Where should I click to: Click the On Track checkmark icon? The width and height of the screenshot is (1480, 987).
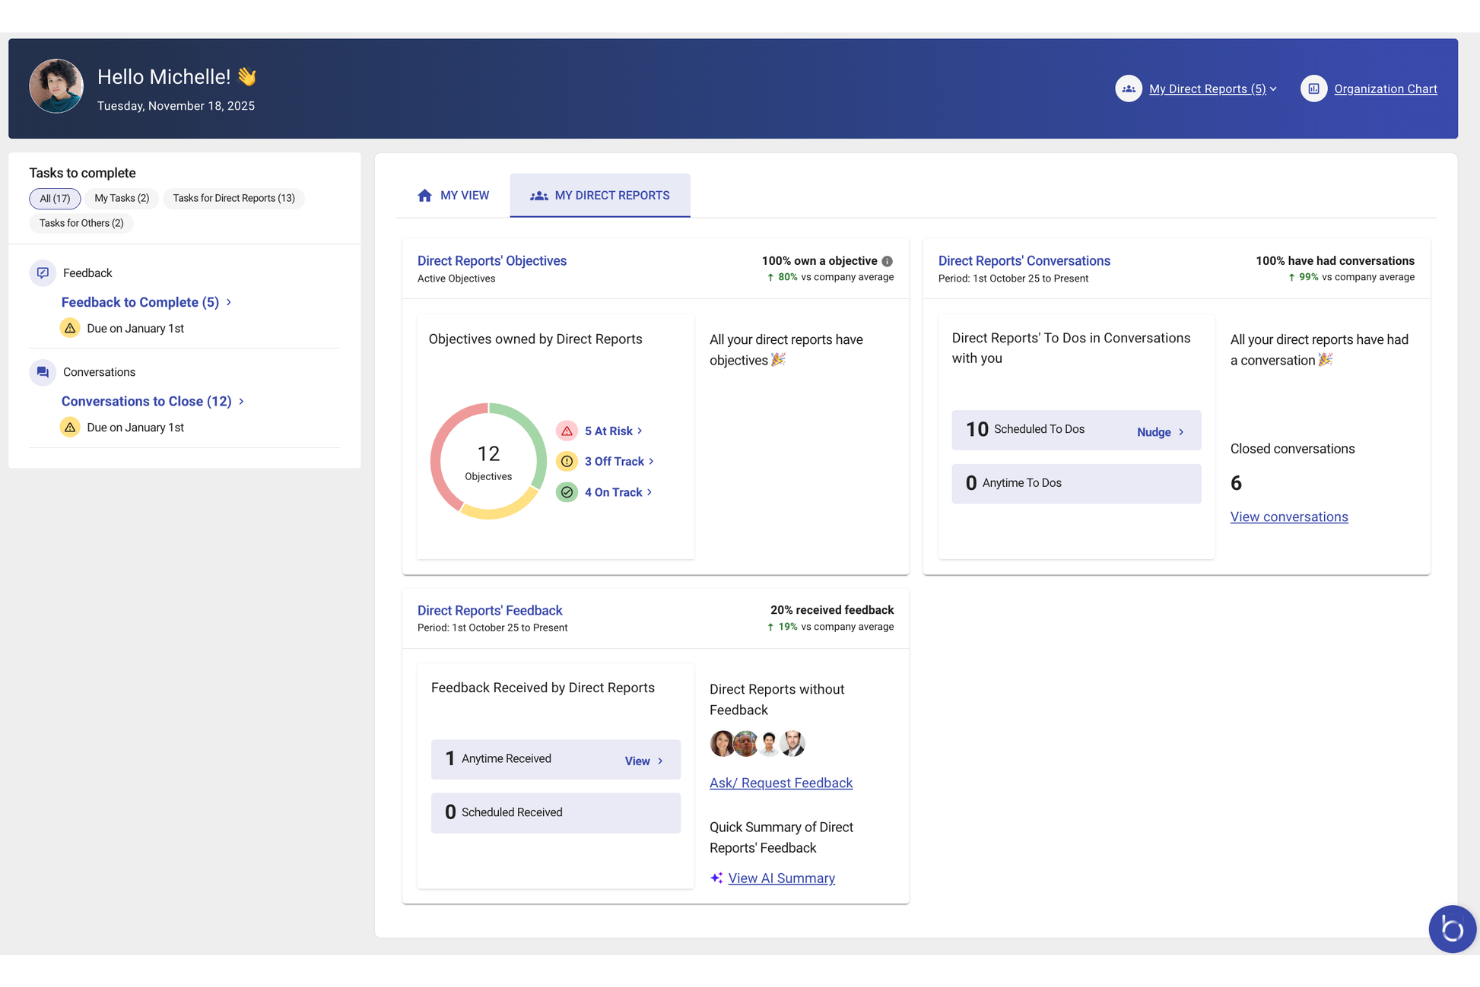pos(568,492)
